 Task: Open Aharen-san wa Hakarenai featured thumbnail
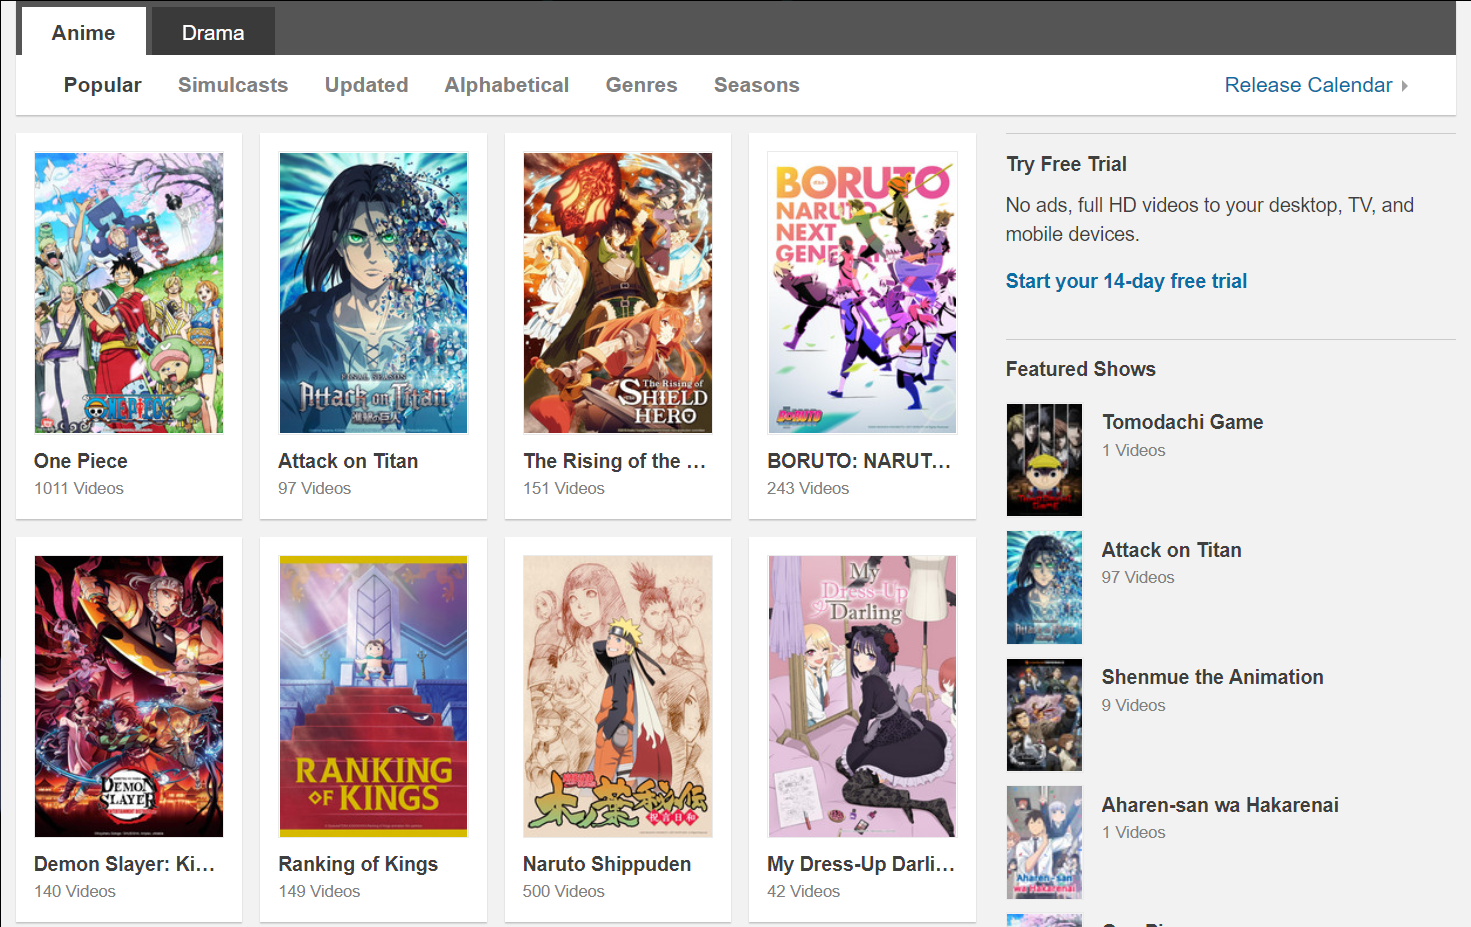pos(1044,842)
